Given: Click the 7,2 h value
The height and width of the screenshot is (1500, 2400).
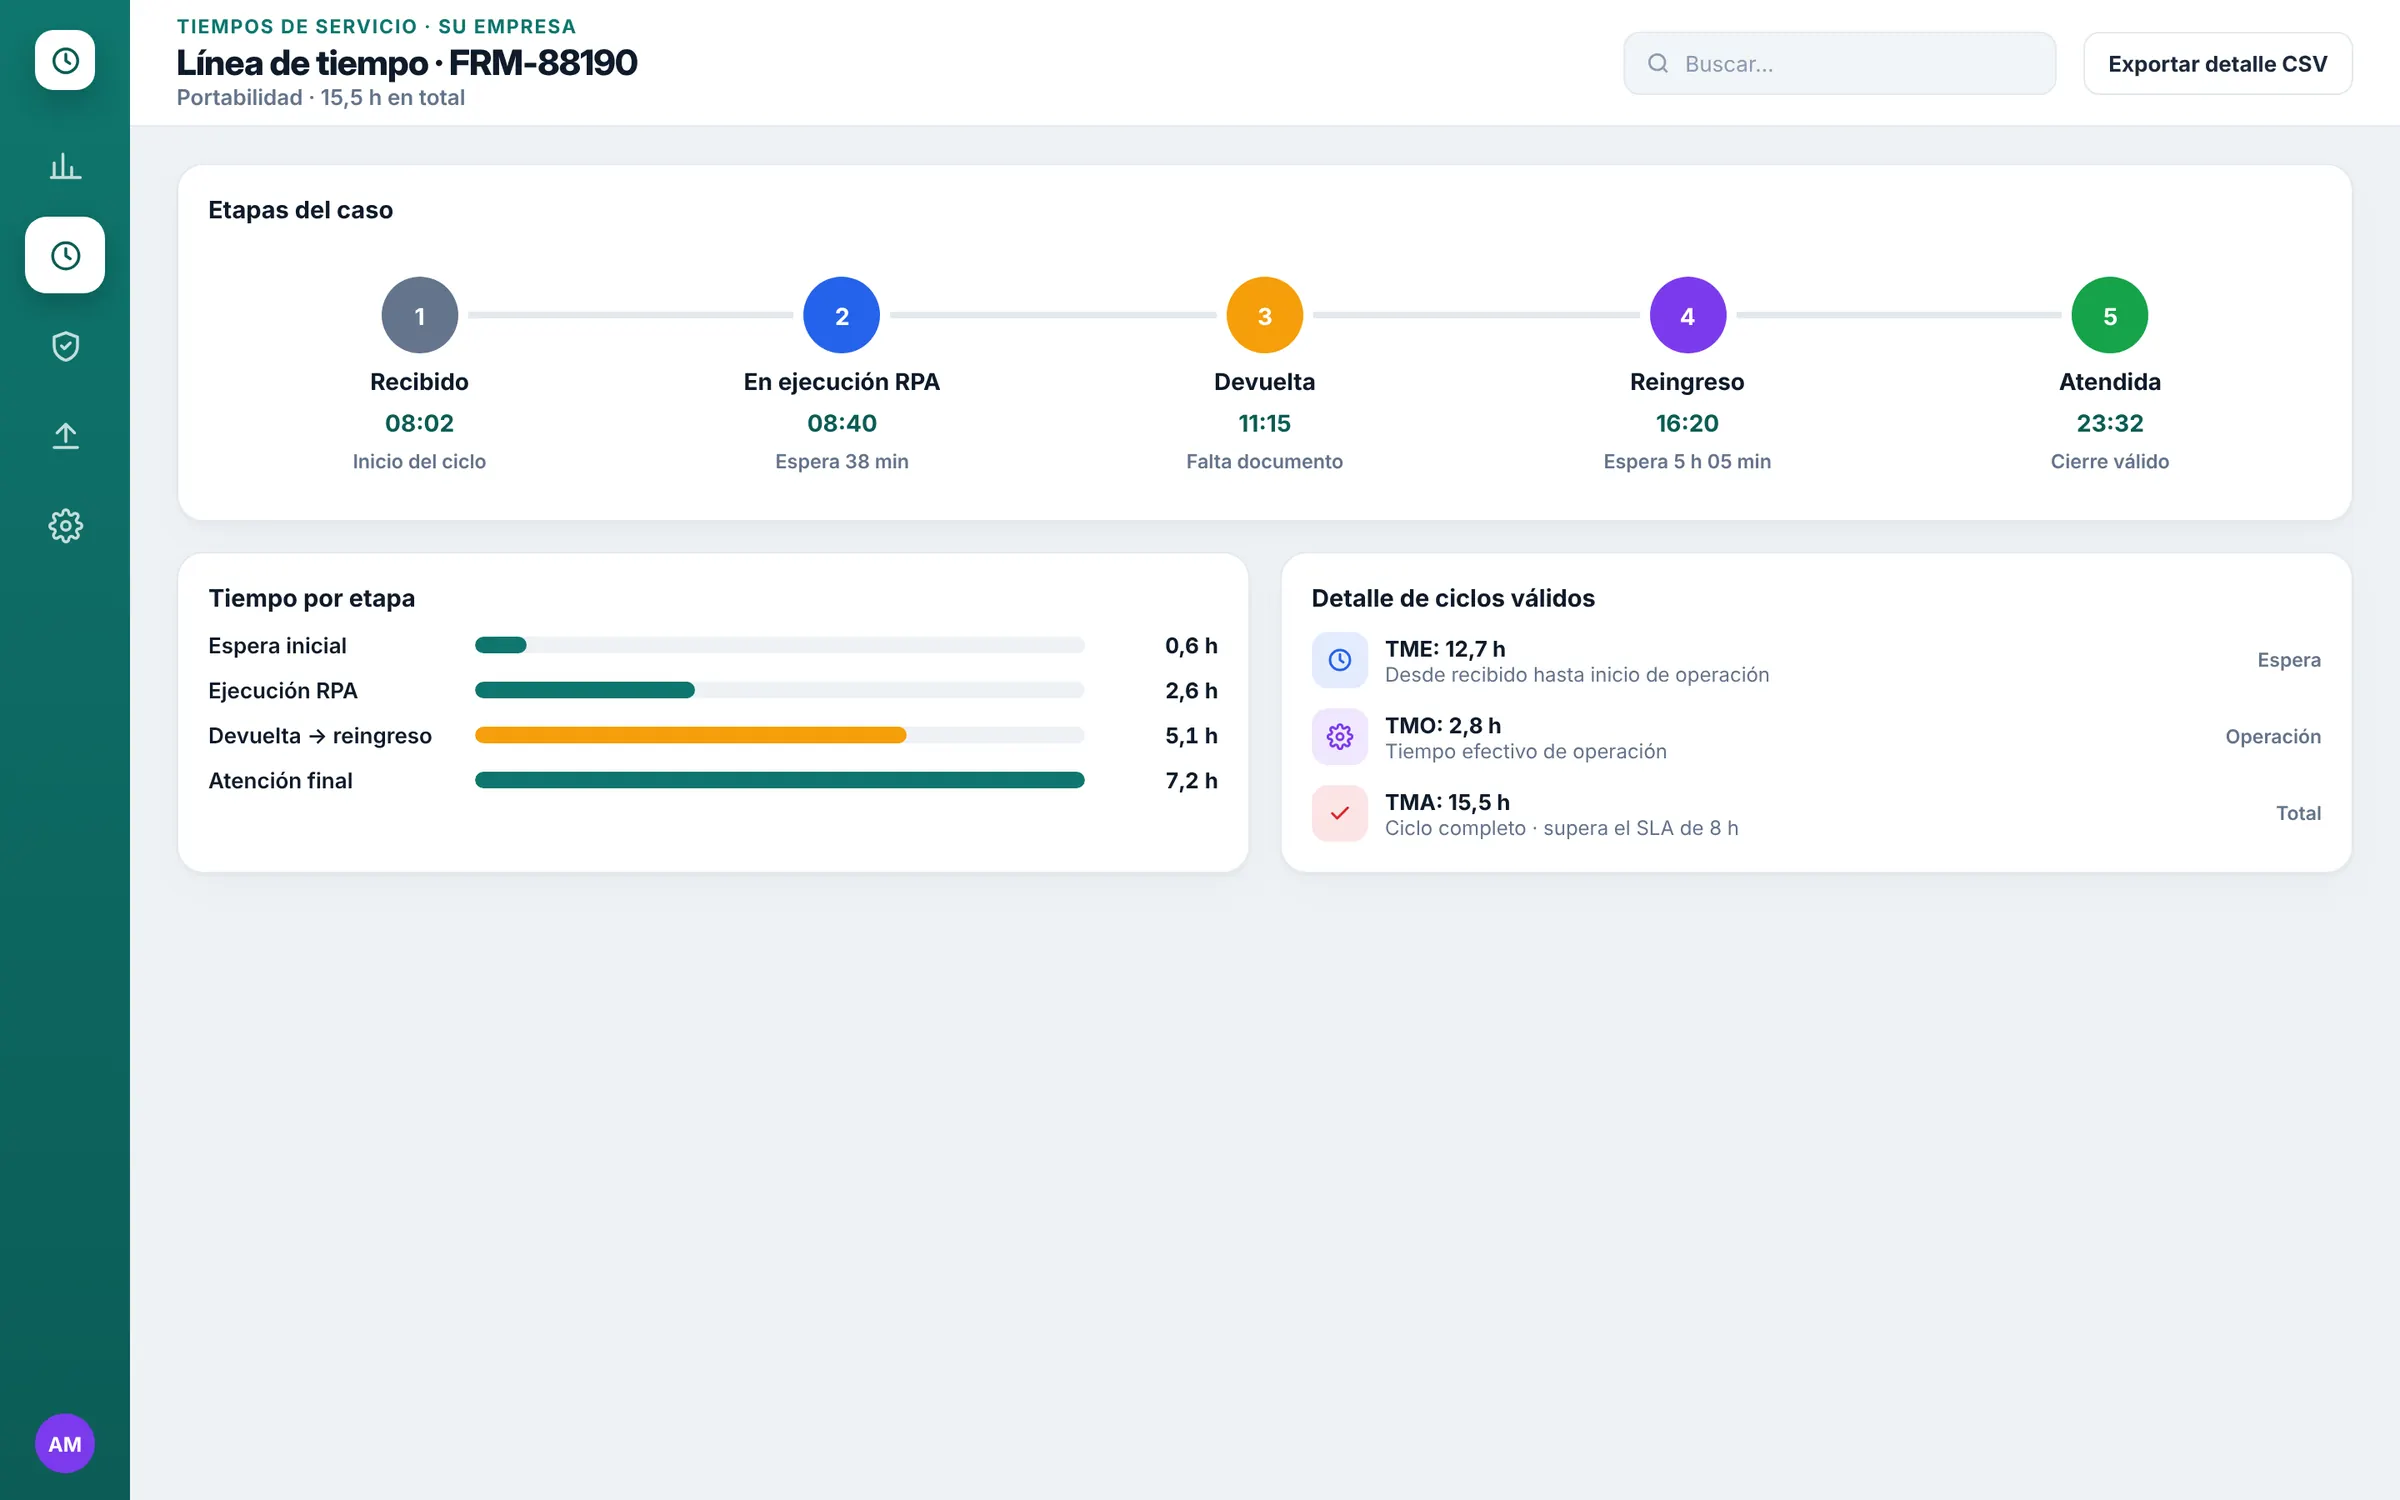Looking at the screenshot, I should [1192, 780].
